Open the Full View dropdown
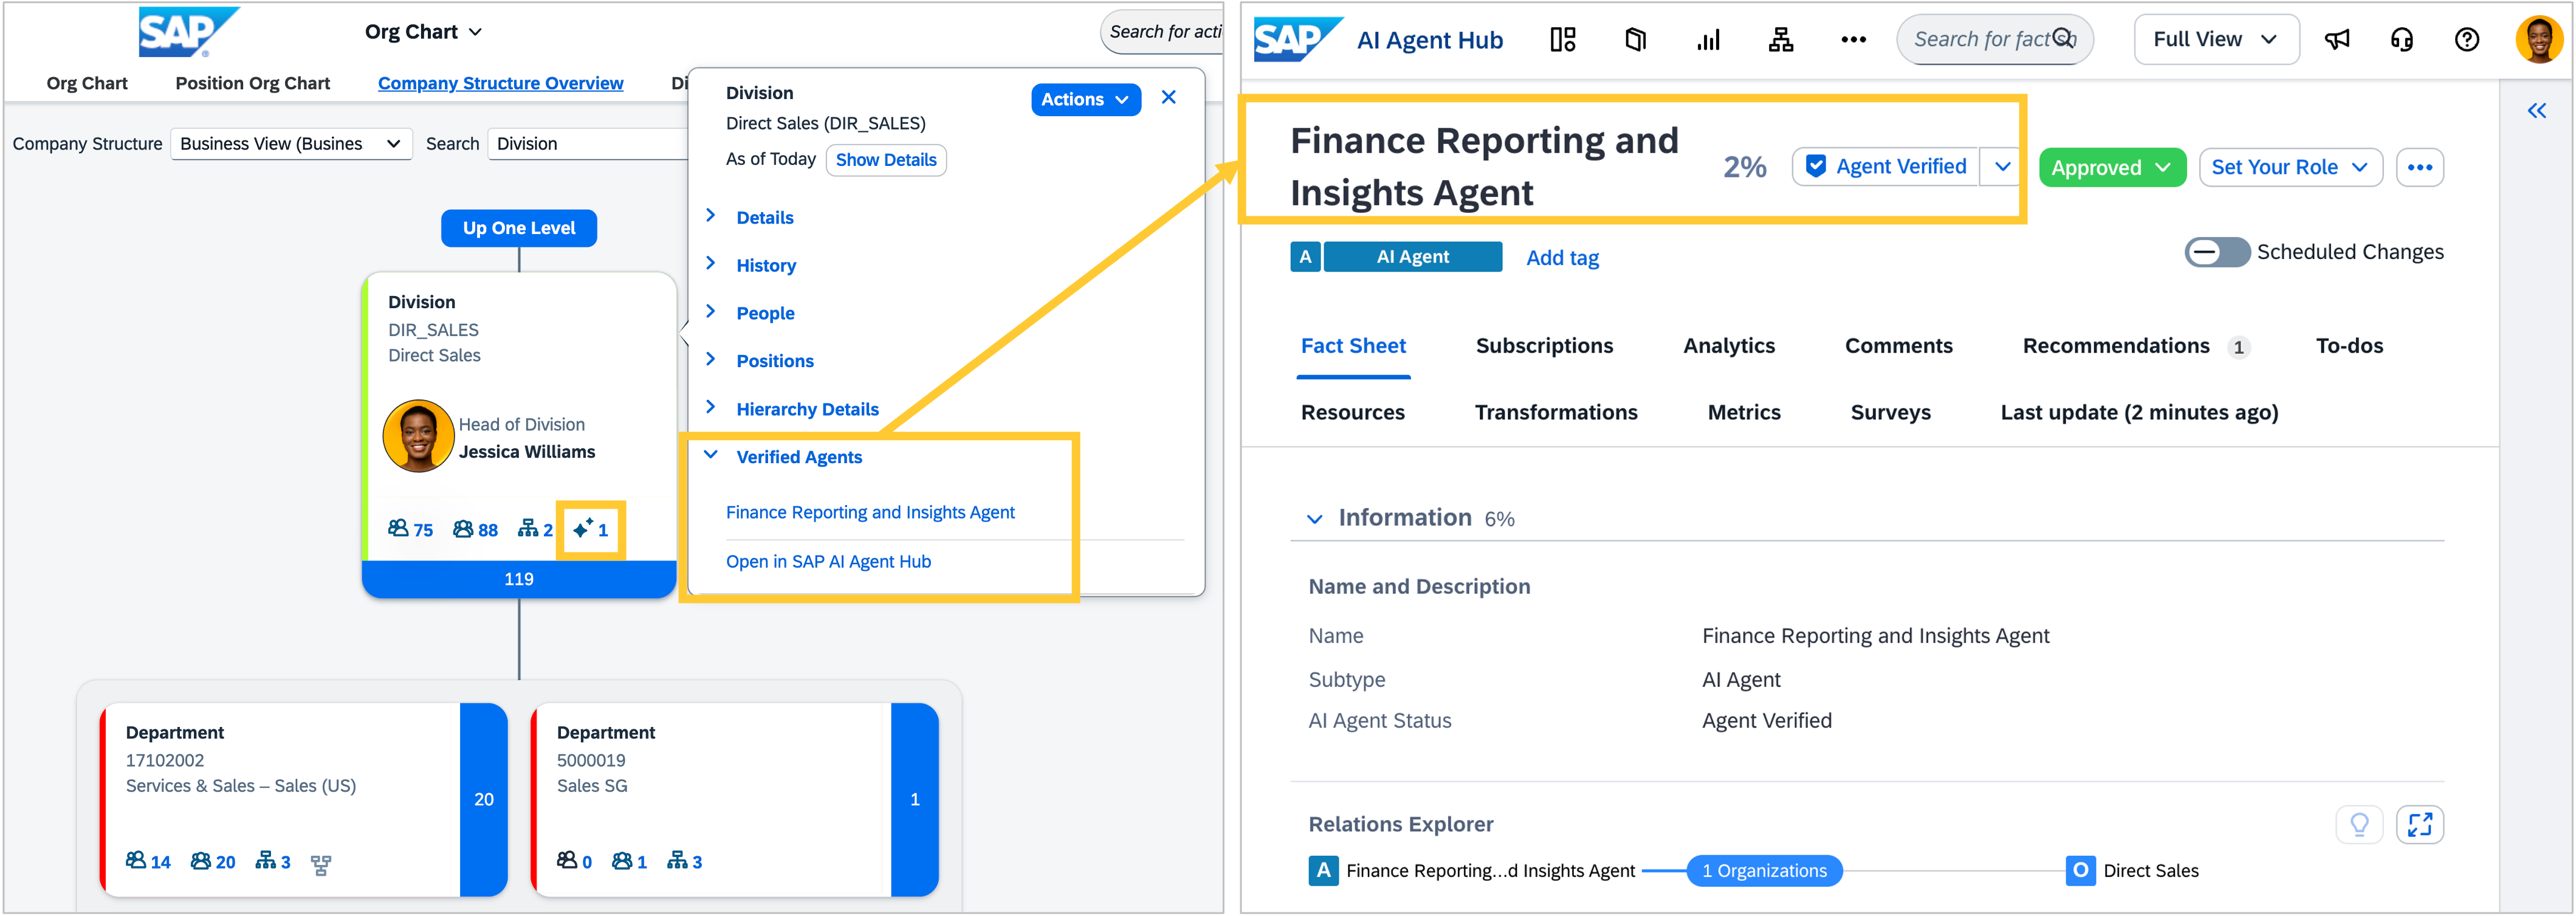 [x=2216, y=40]
